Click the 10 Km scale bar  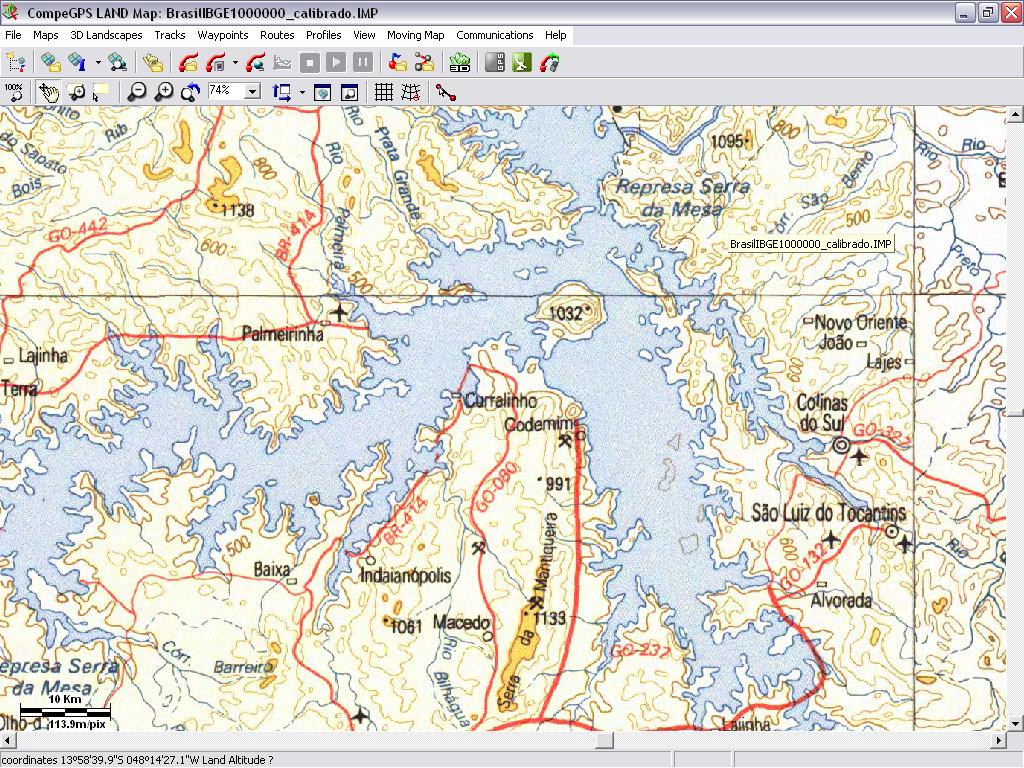click(65, 711)
